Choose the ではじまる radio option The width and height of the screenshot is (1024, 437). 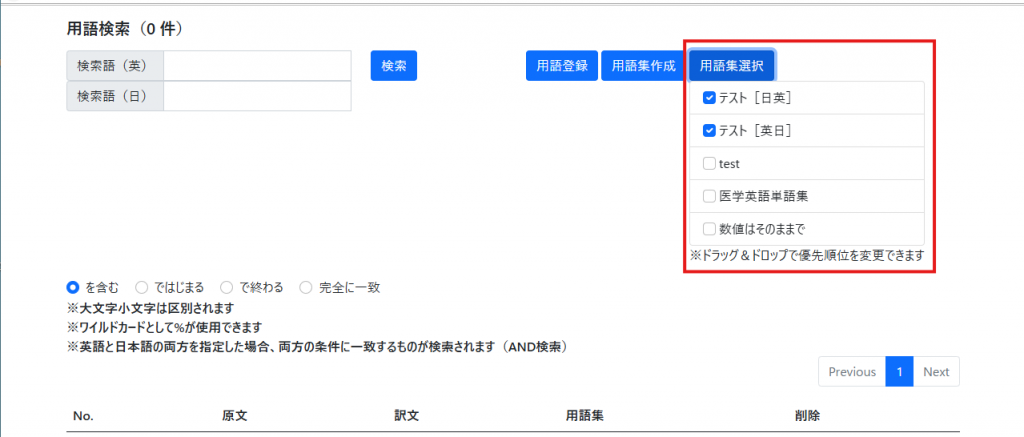141,287
